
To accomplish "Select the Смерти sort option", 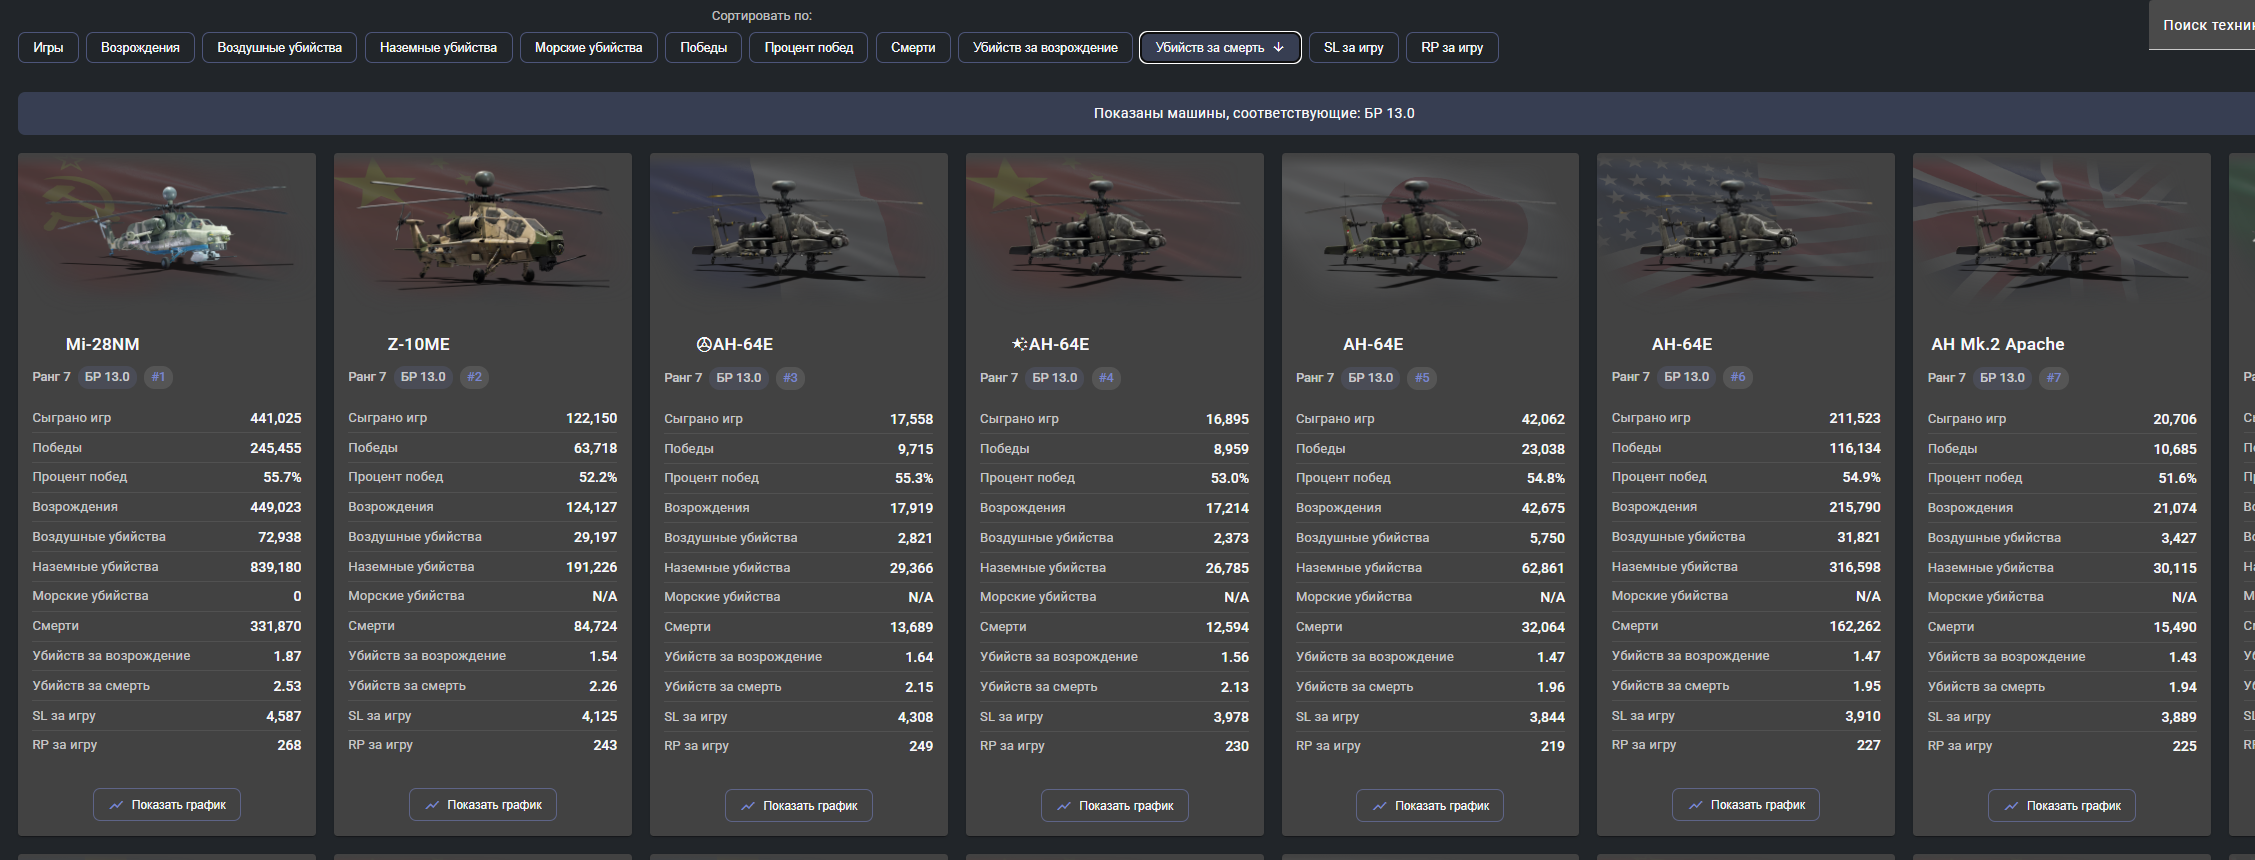I will click(913, 48).
